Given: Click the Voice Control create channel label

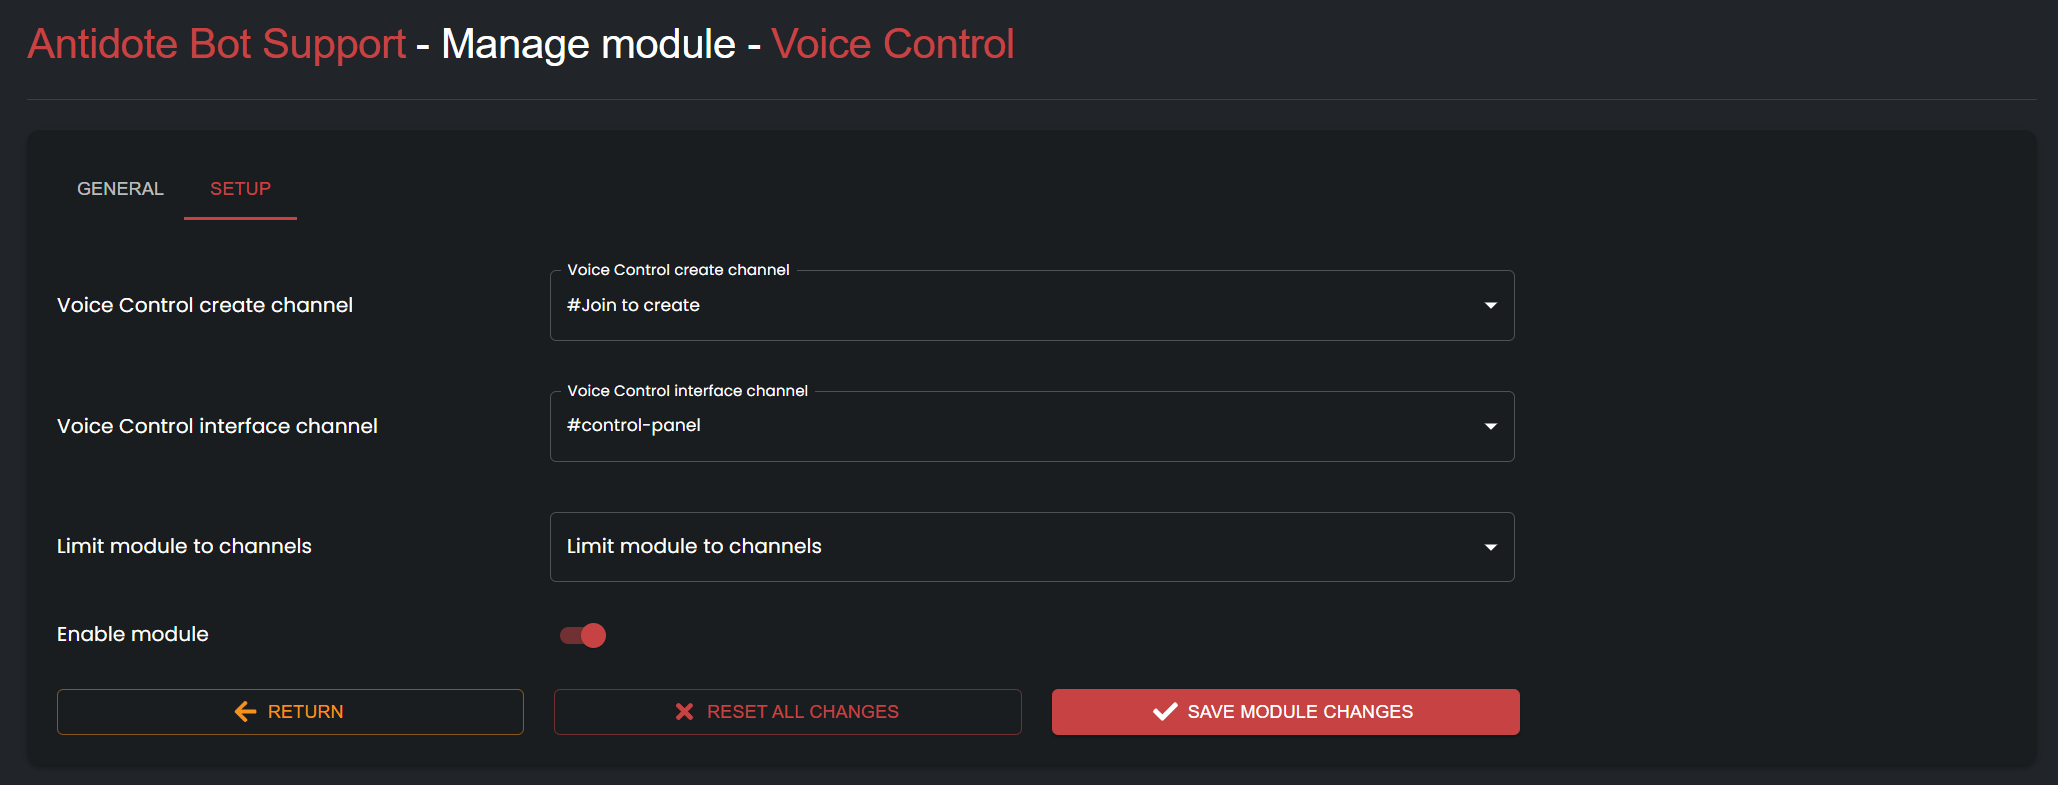Looking at the screenshot, I should pyautogui.click(x=205, y=305).
